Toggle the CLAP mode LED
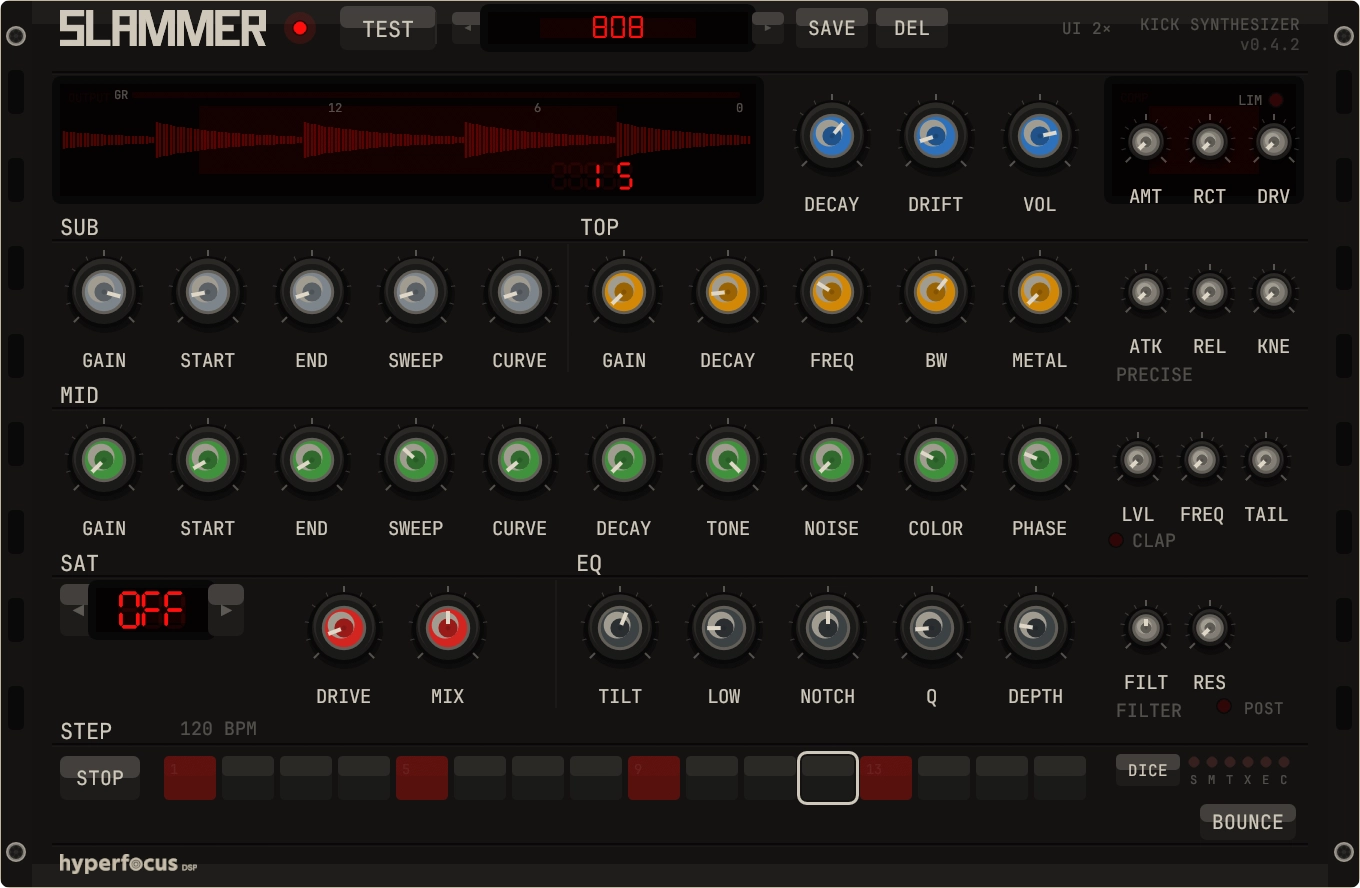The width and height of the screenshot is (1360, 888). 1116,541
